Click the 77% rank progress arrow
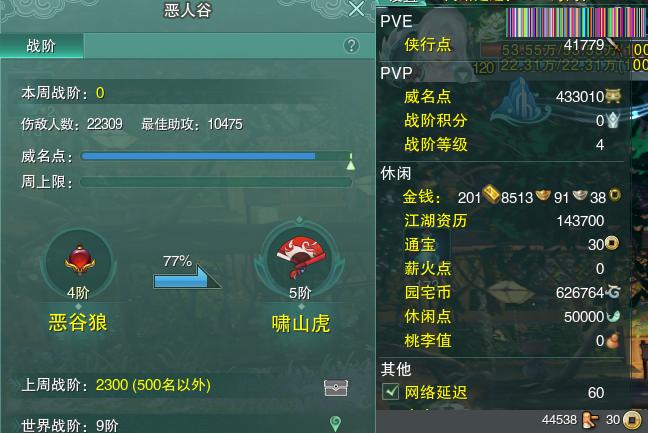 pyautogui.click(x=187, y=277)
